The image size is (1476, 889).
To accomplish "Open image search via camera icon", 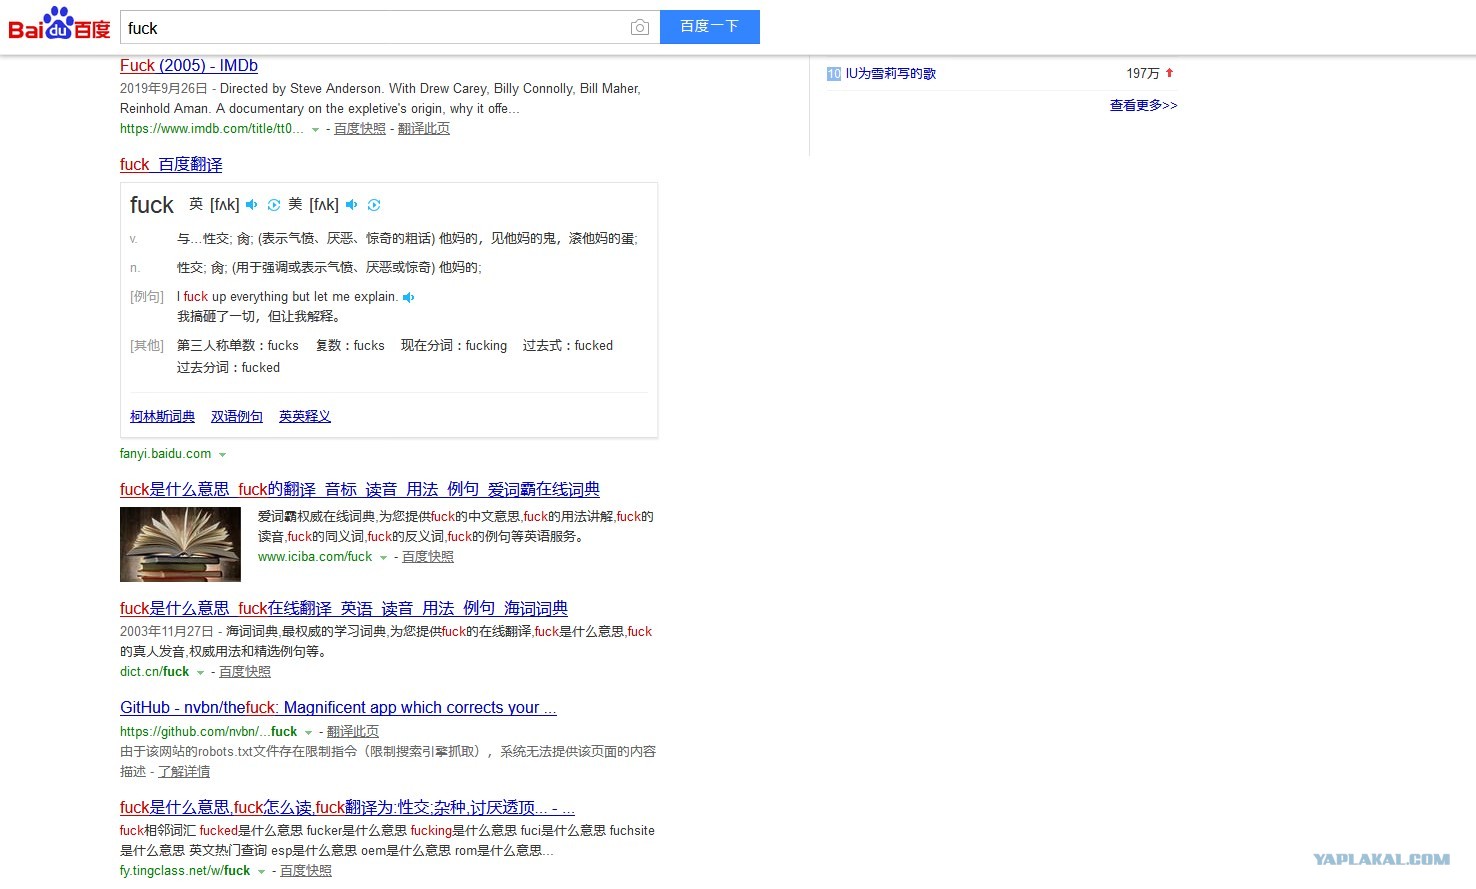I will coord(640,28).
